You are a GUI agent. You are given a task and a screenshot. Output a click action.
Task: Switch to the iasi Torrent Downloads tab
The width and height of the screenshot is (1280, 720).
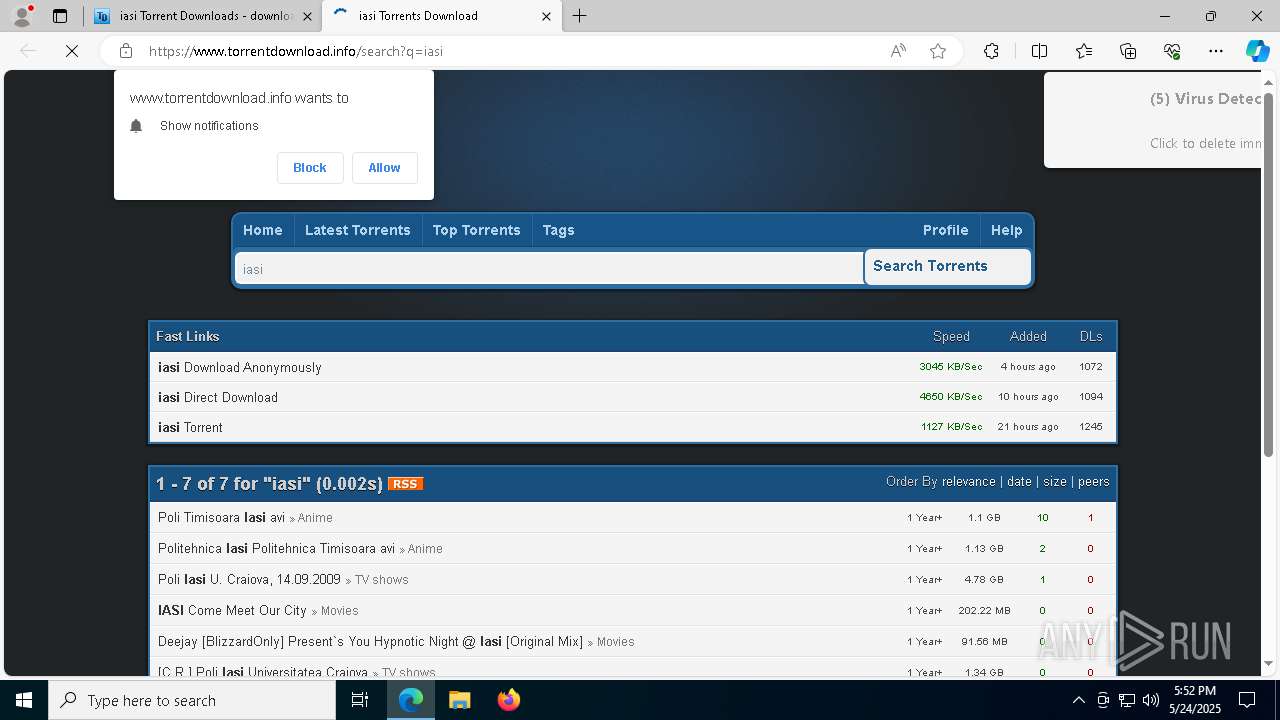point(203,16)
